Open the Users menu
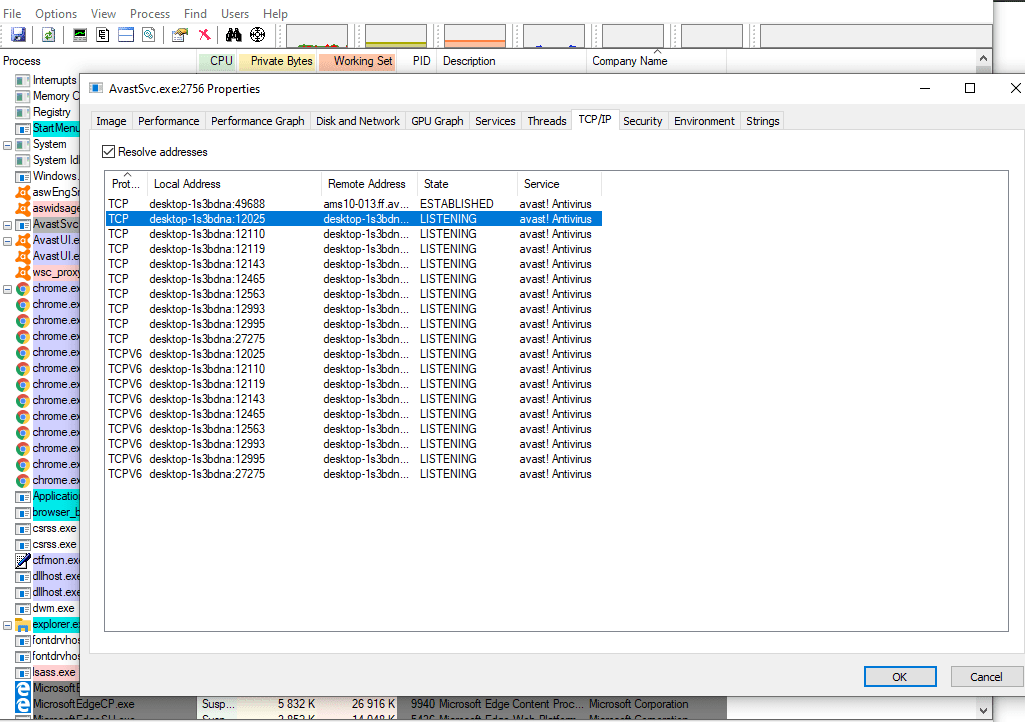The height and width of the screenshot is (722, 1025). tap(235, 13)
